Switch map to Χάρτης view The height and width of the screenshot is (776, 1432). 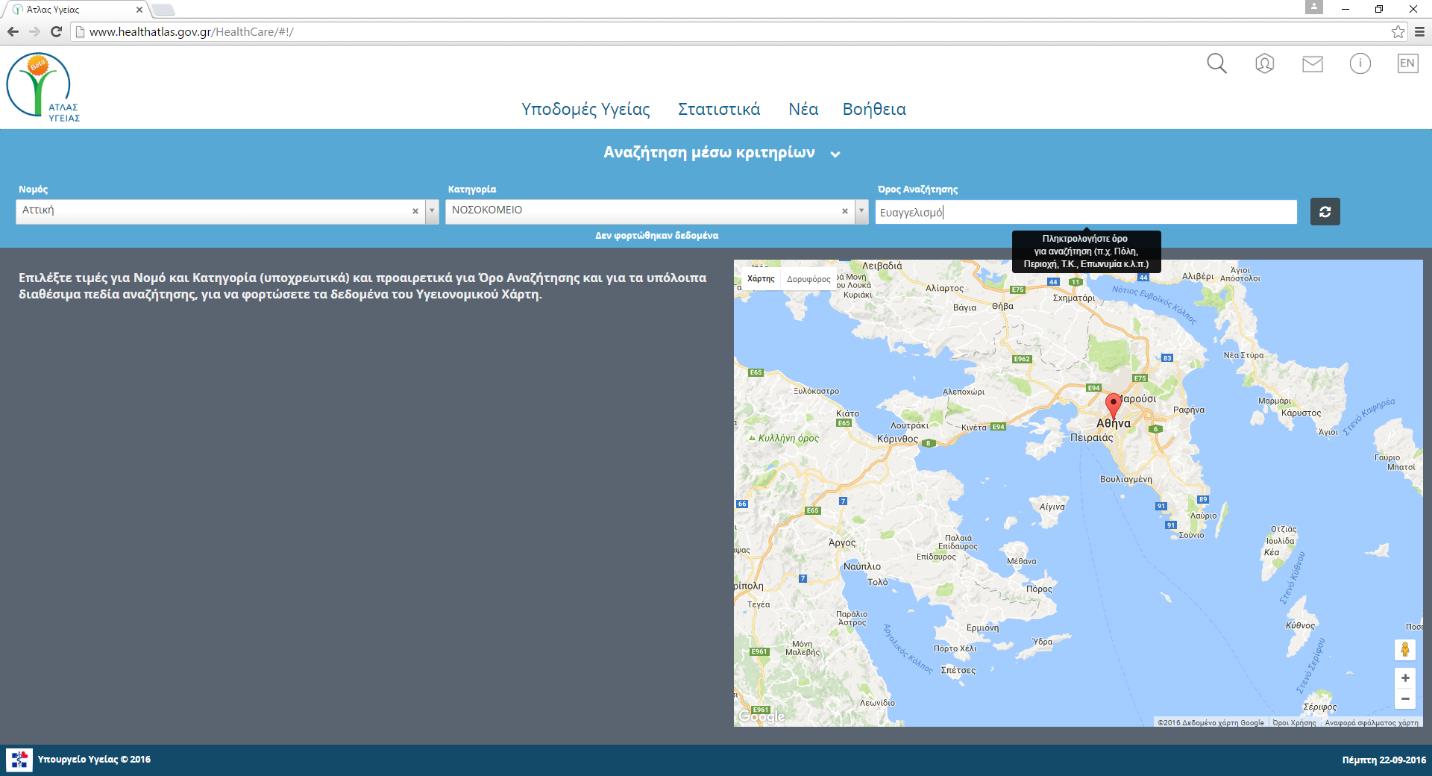tap(761, 279)
